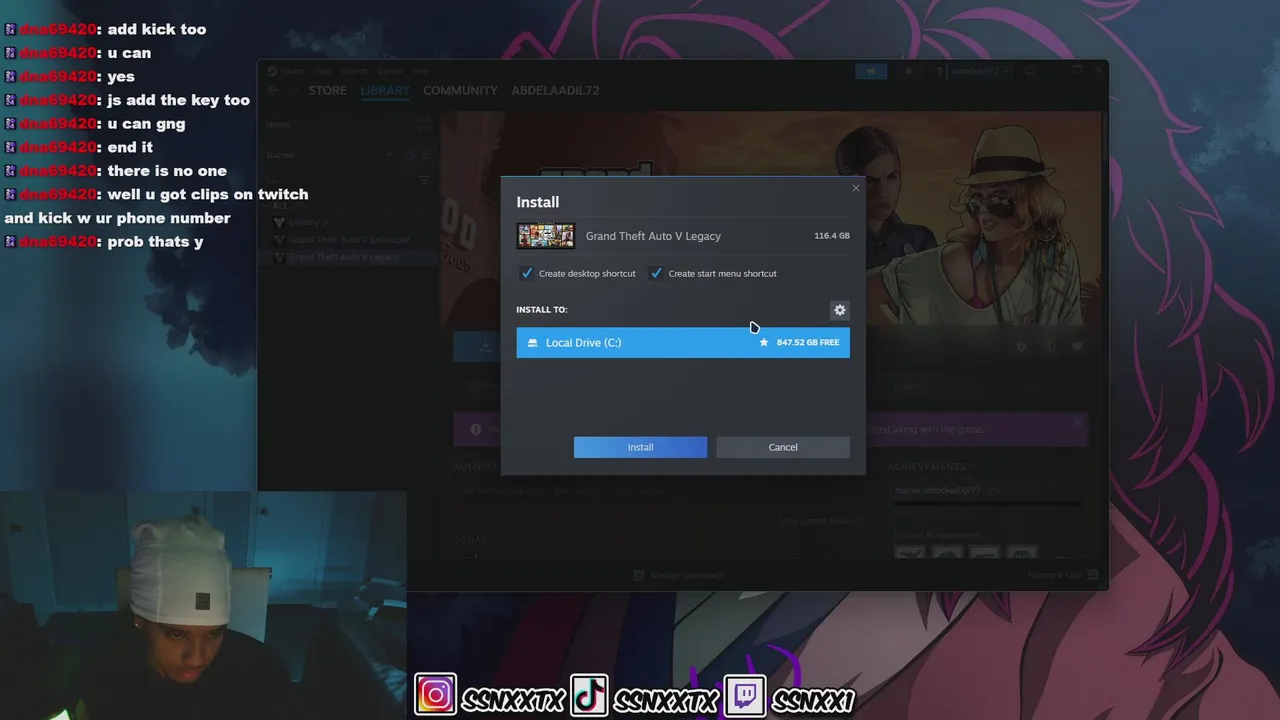Click the Grand Theft Auto V Legacy thumbnail
This screenshot has height=720, width=1280.
(x=545, y=236)
